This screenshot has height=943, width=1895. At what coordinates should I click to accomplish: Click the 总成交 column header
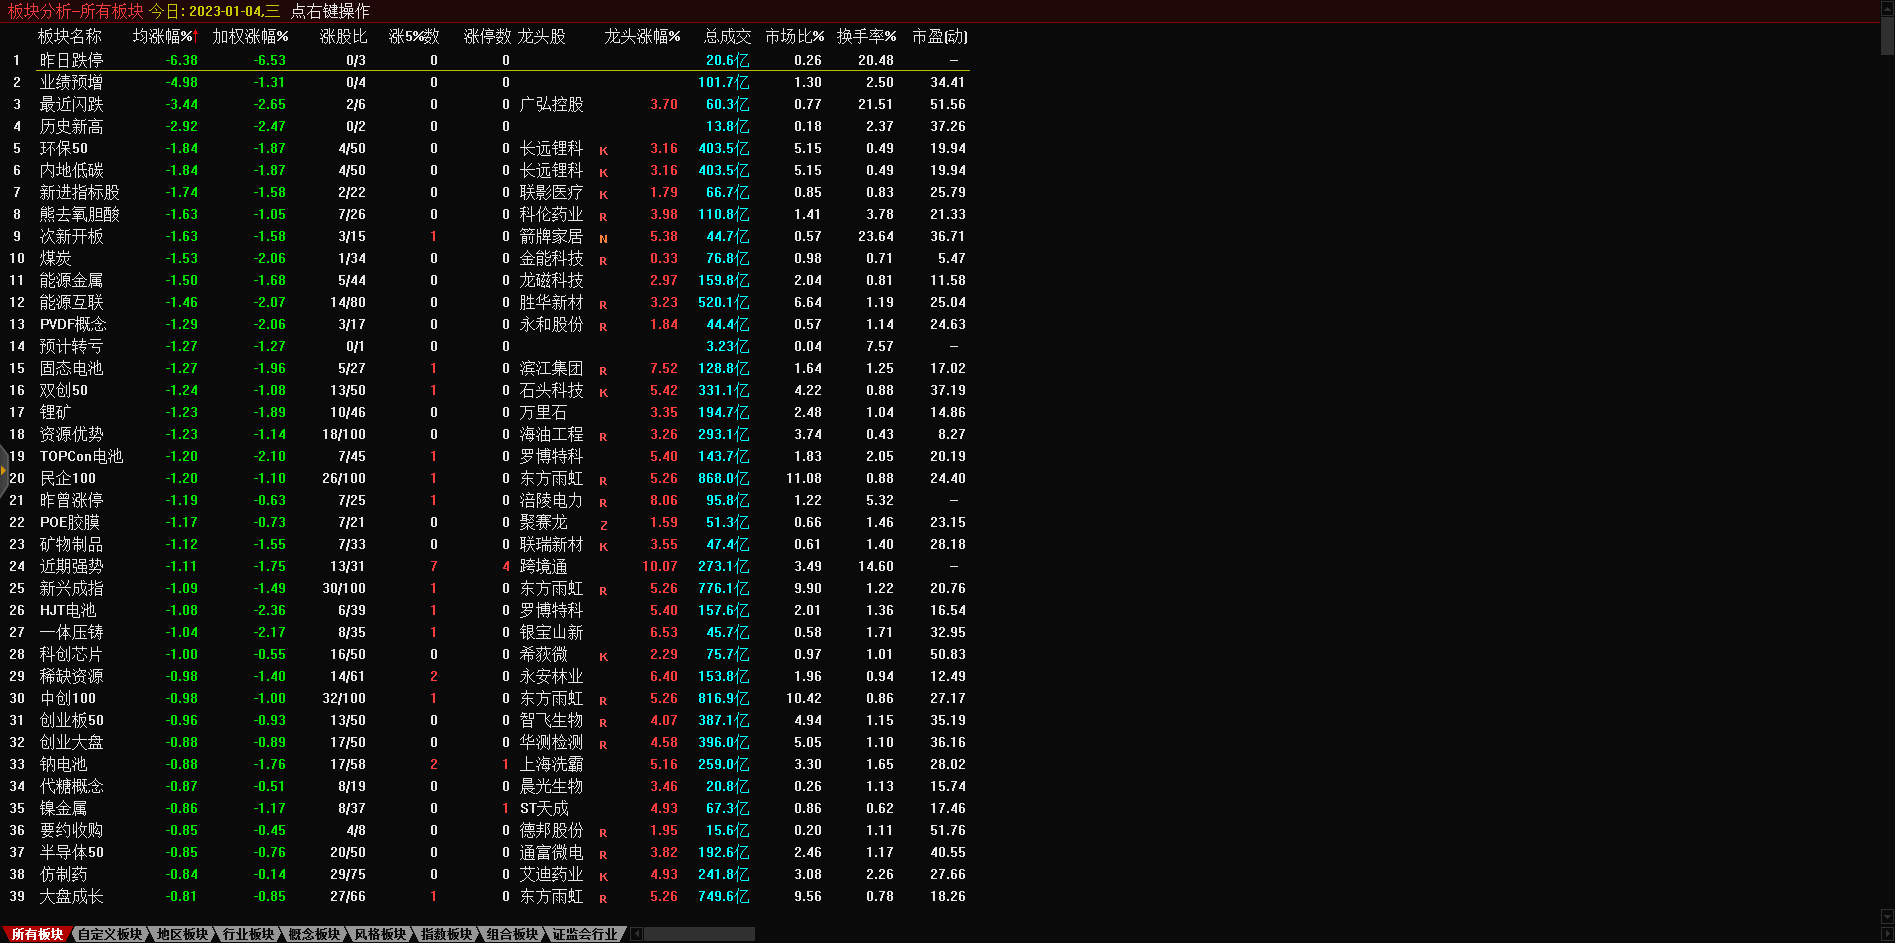pyautogui.click(x=727, y=36)
